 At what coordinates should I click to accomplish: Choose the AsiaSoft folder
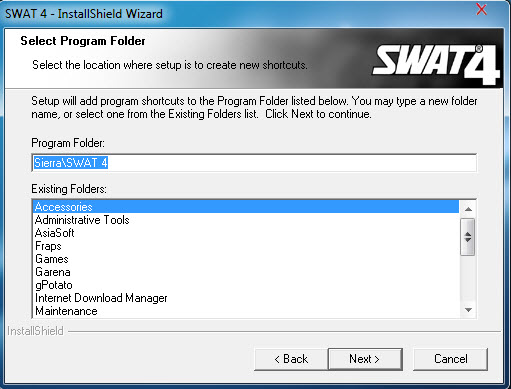[x=246, y=233]
